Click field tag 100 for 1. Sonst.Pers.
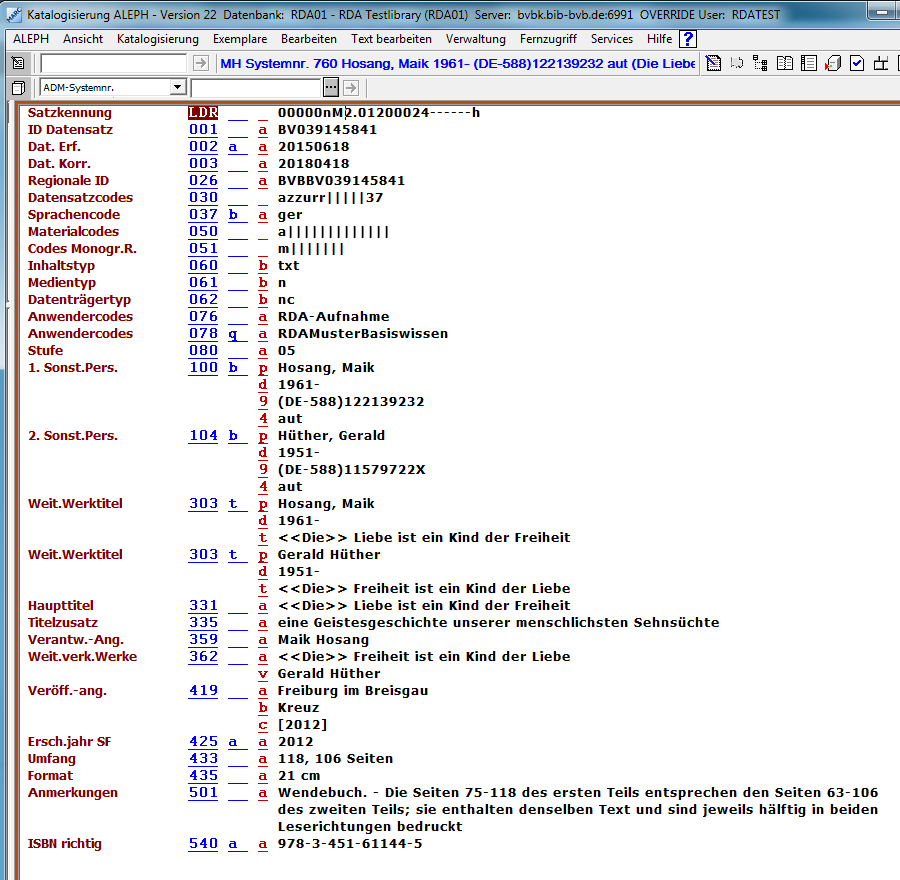 point(203,367)
